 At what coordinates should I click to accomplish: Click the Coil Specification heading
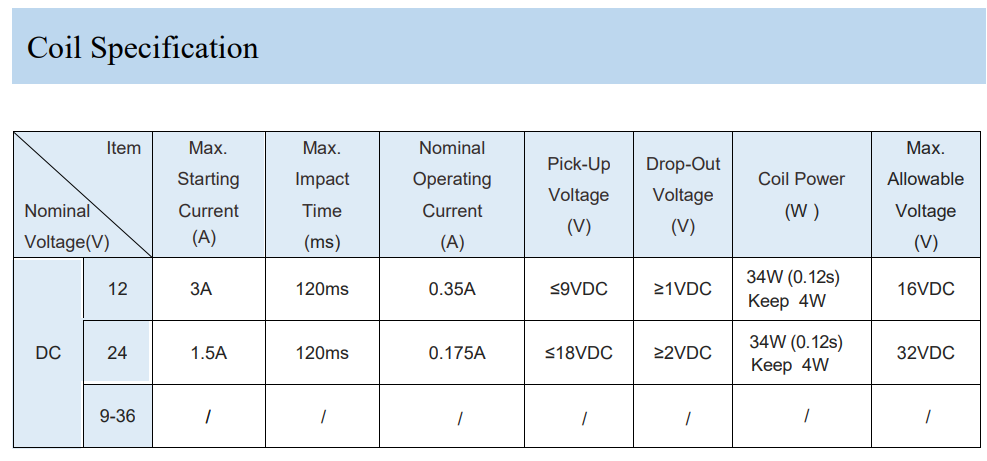(142, 48)
